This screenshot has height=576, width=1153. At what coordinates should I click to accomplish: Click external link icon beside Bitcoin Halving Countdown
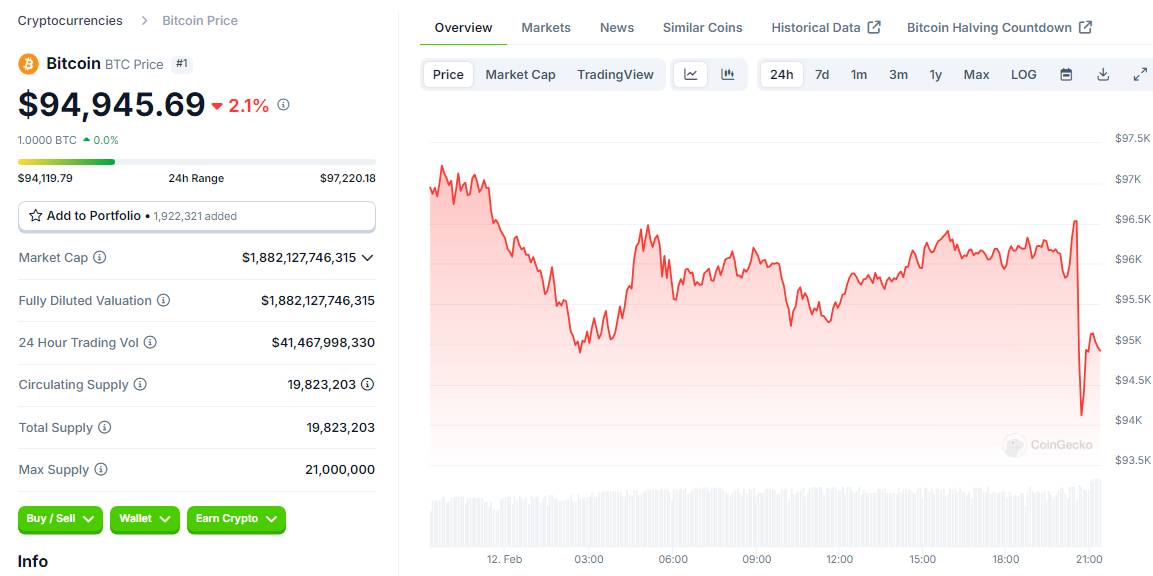pyautogui.click(x=1085, y=27)
